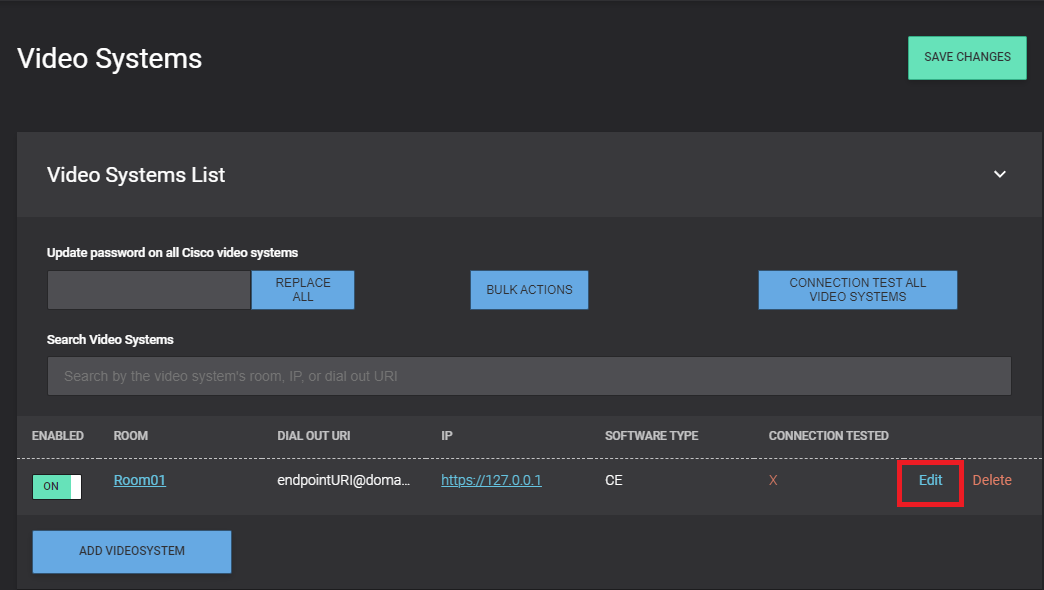Click the SOFTWARE TYPE column header

pyautogui.click(x=651, y=436)
